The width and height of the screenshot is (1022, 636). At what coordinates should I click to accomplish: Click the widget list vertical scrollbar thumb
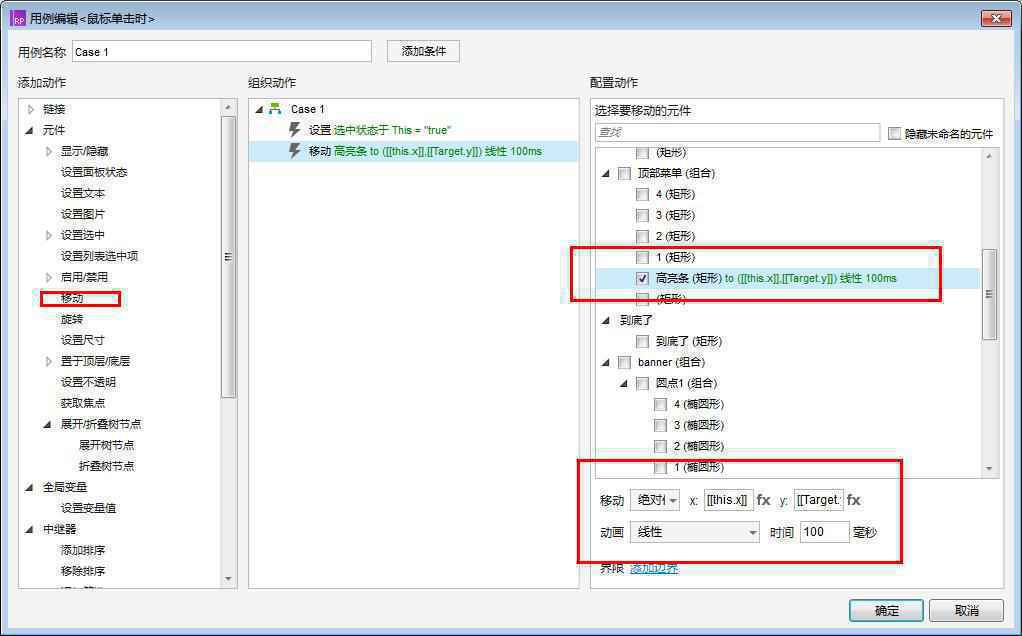pyautogui.click(x=989, y=294)
